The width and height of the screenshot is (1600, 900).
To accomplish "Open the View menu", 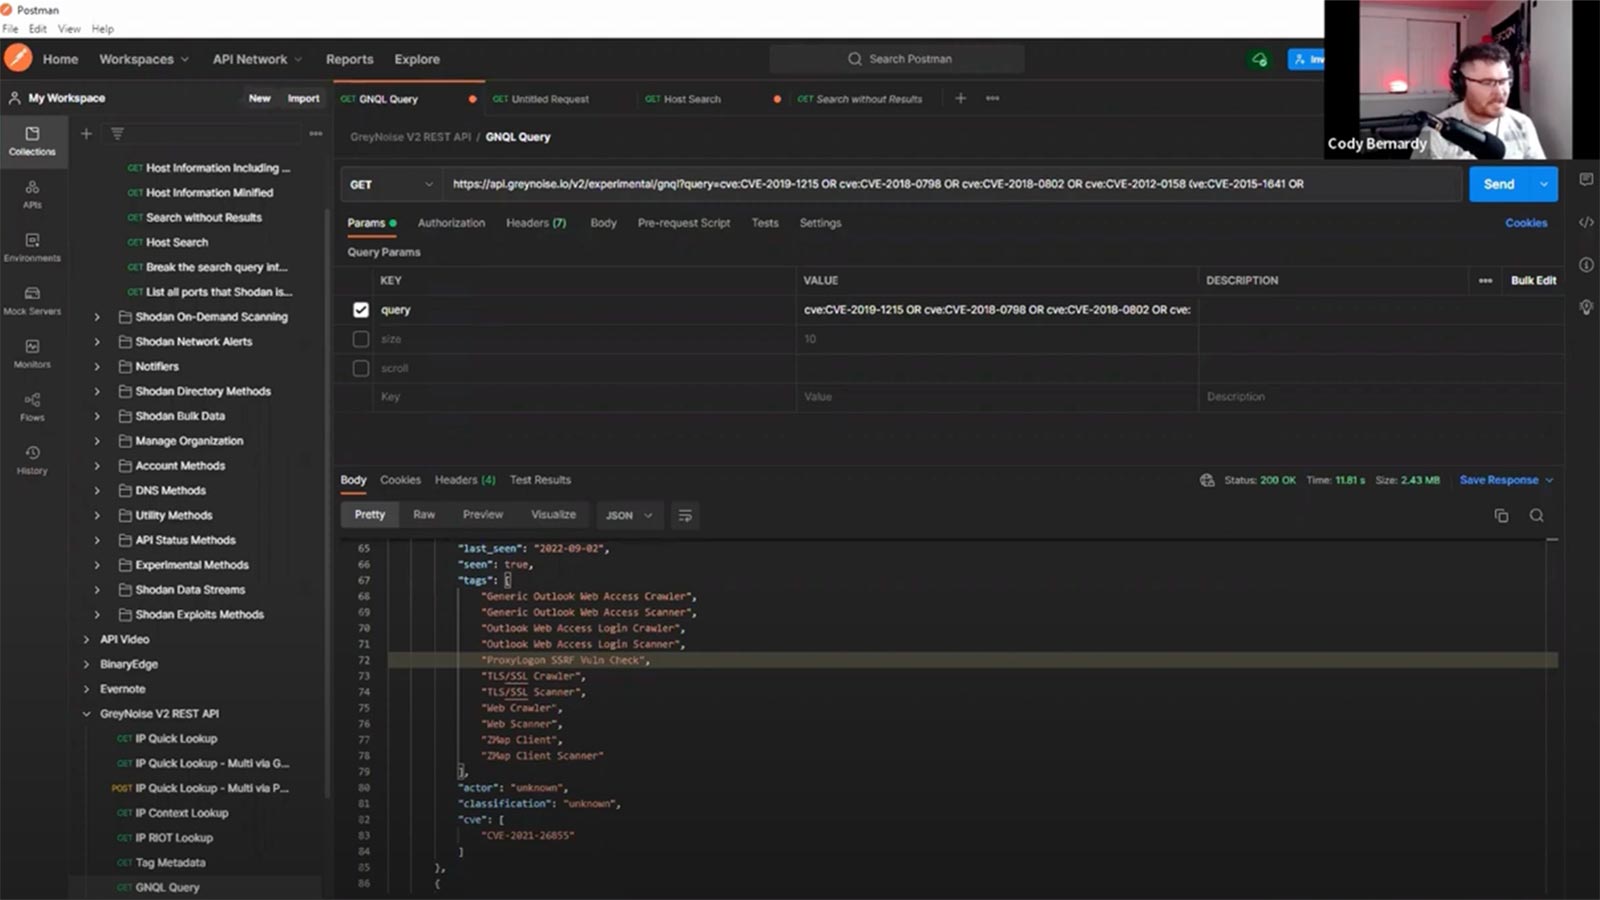I will coord(69,29).
